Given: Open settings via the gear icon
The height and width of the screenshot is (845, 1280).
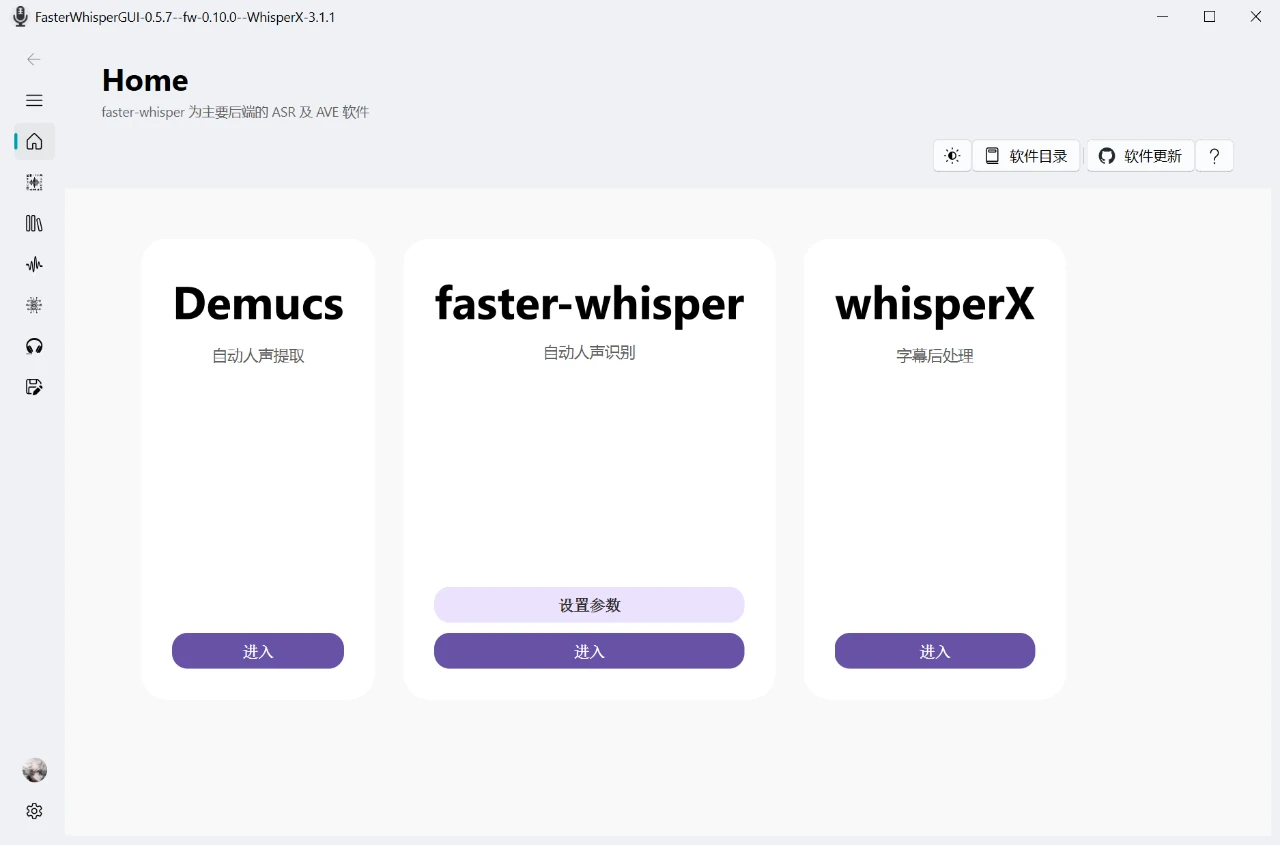Looking at the screenshot, I should [34, 811].
